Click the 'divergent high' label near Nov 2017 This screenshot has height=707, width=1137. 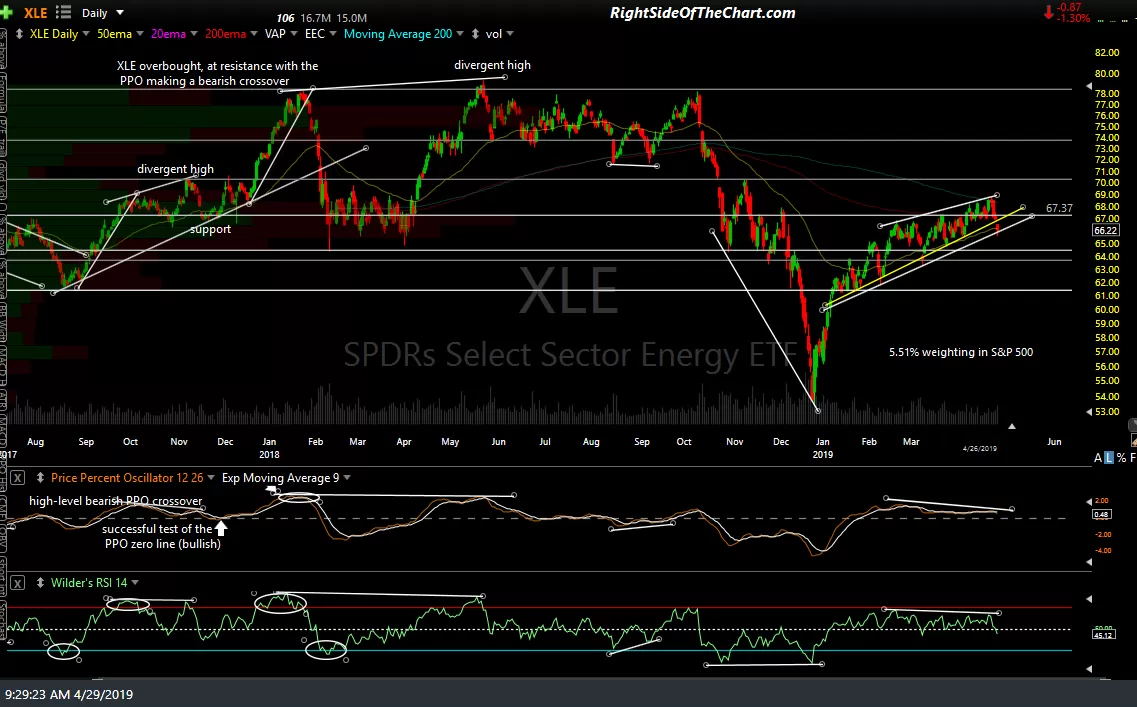pos(175,169)
